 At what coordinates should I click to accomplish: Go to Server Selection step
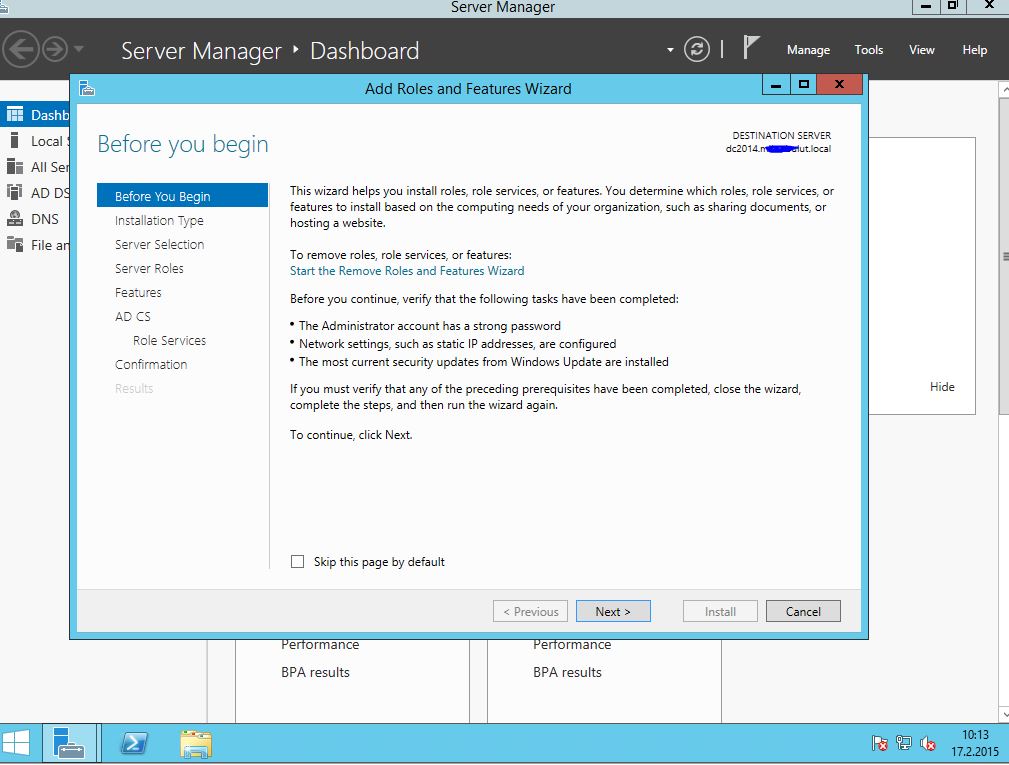(160, 244)
